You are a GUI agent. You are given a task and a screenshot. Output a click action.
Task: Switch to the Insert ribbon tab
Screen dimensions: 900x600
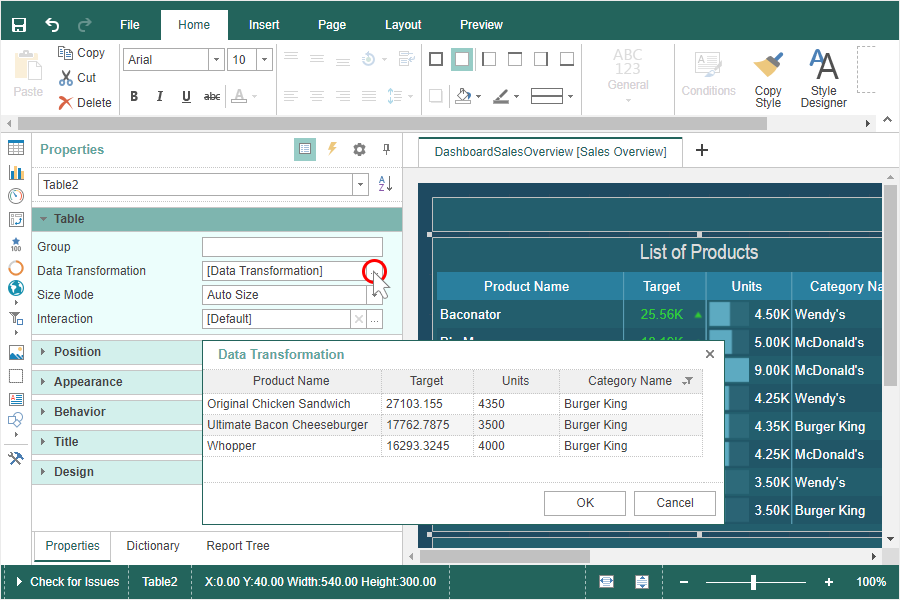[264, 25]
